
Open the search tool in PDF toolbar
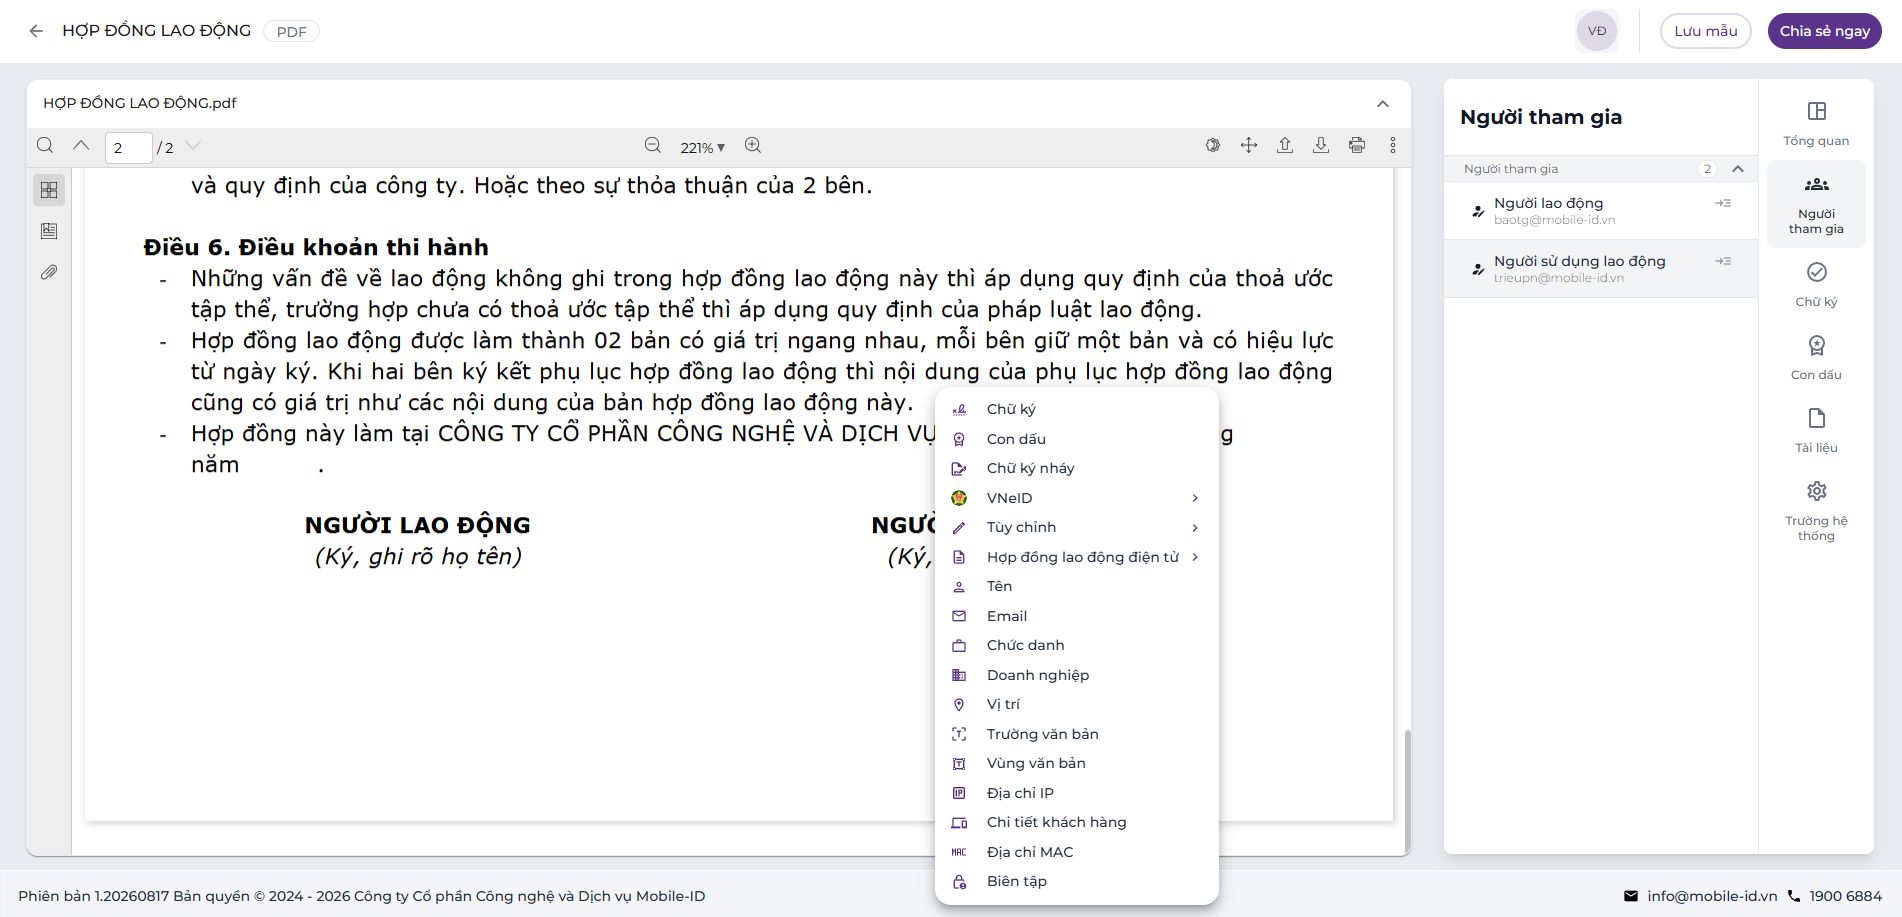(45, 146)
